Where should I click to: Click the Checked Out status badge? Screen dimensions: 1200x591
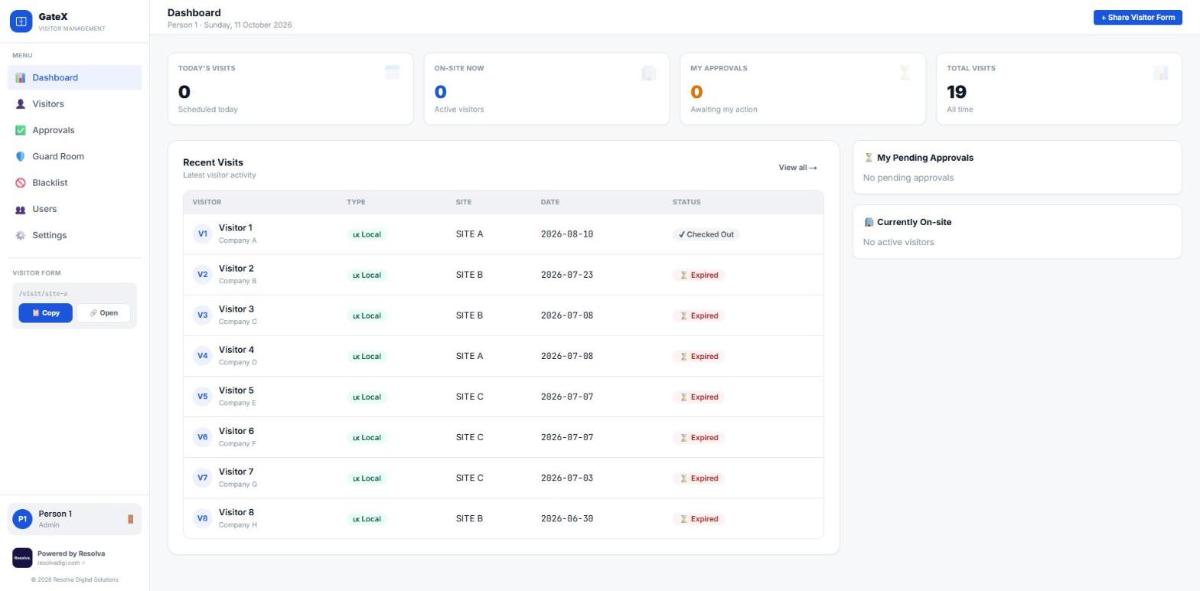coord(706,234)
